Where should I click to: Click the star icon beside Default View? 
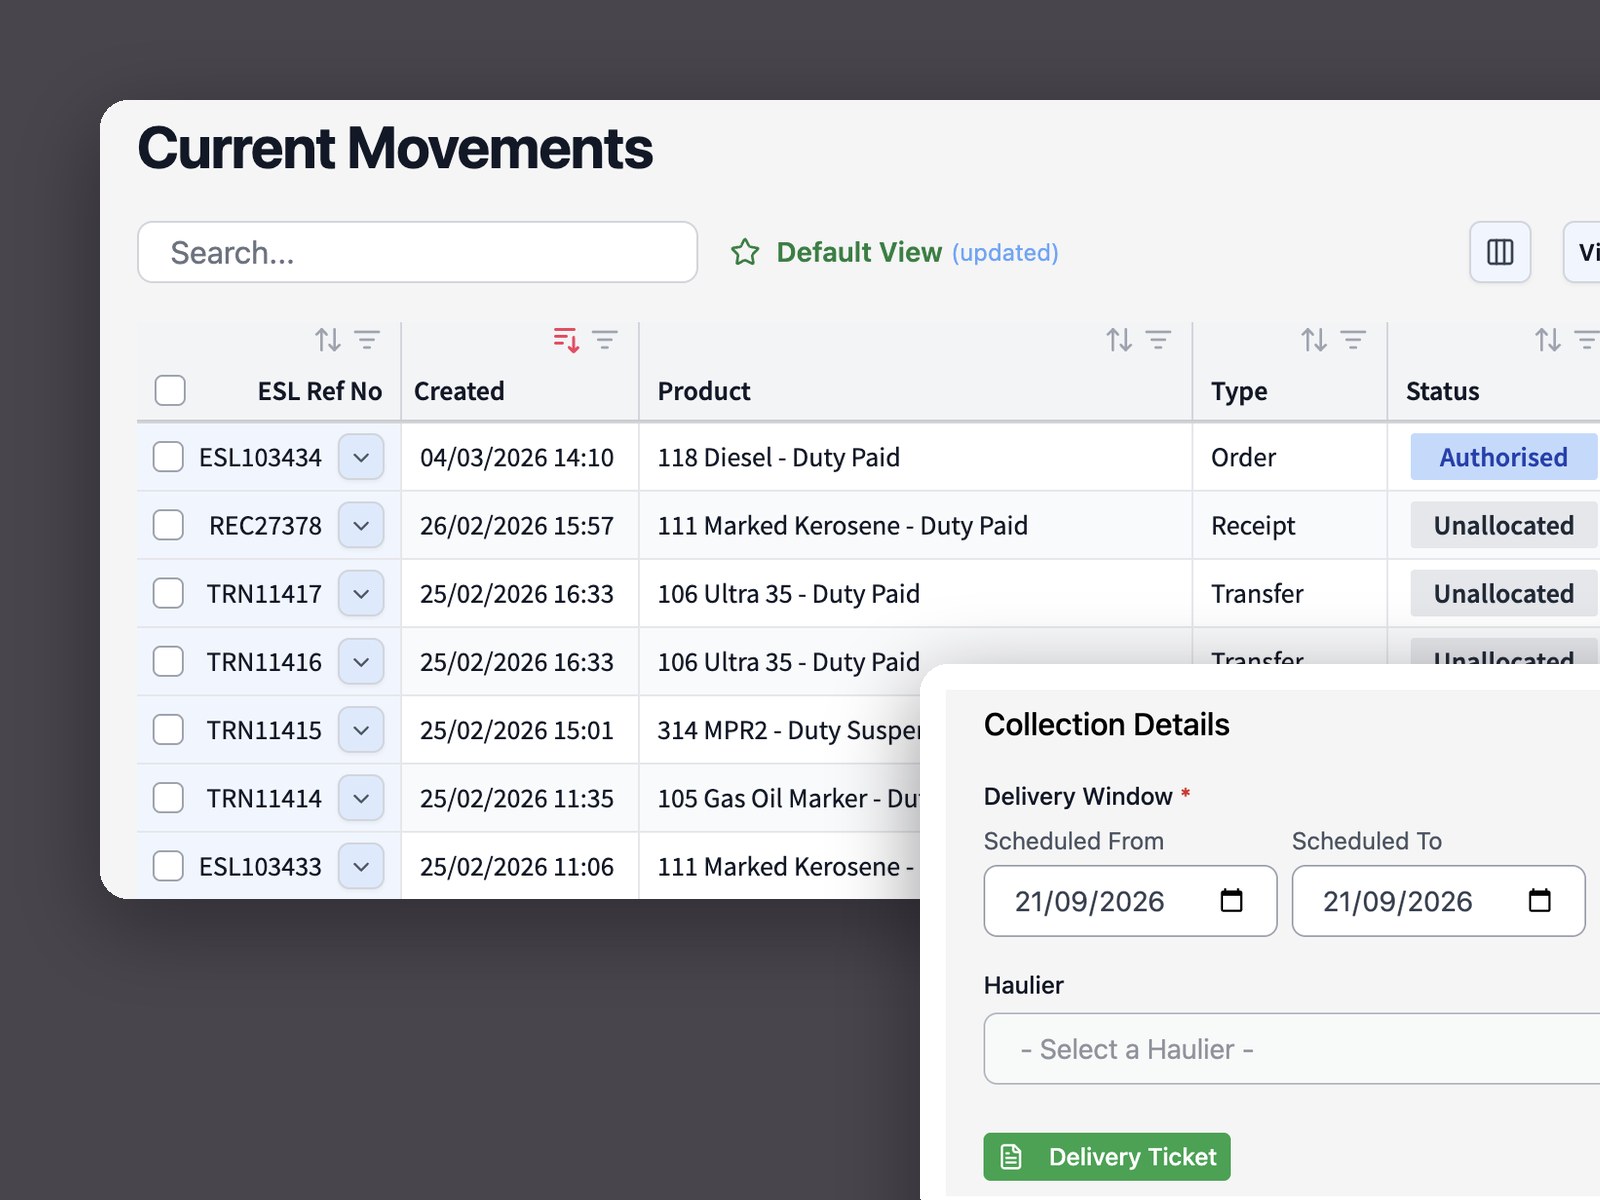[x=745, y=252]
